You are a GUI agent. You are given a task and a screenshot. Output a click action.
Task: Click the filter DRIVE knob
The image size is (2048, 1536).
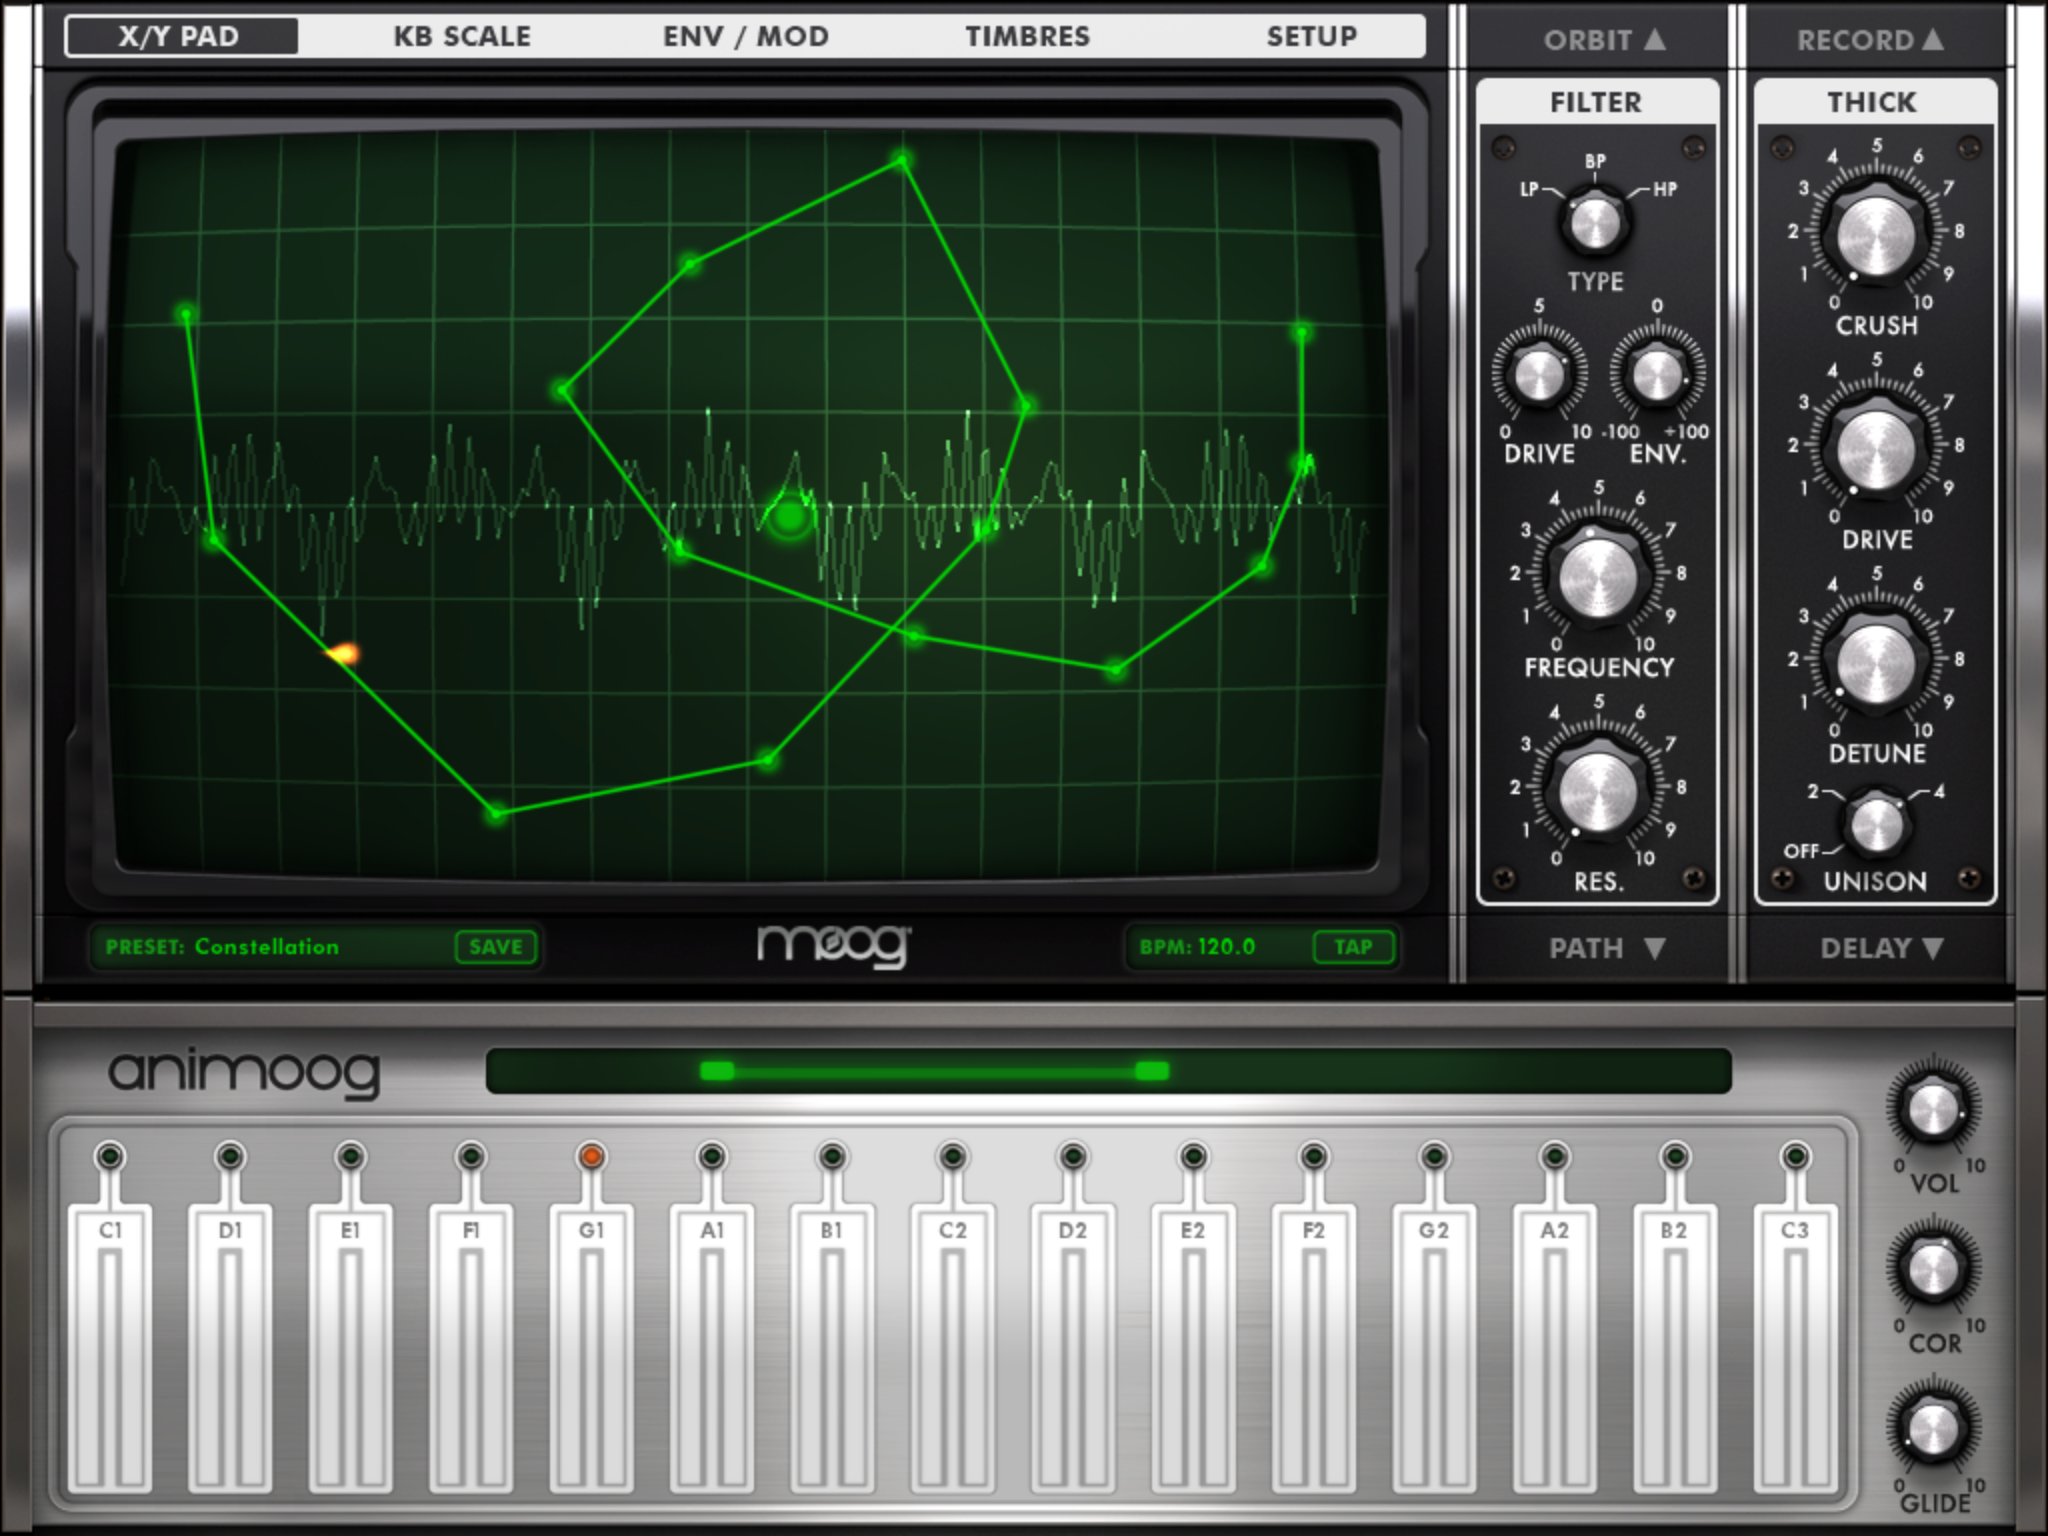pyautogui.click(x=1540, y=376)
